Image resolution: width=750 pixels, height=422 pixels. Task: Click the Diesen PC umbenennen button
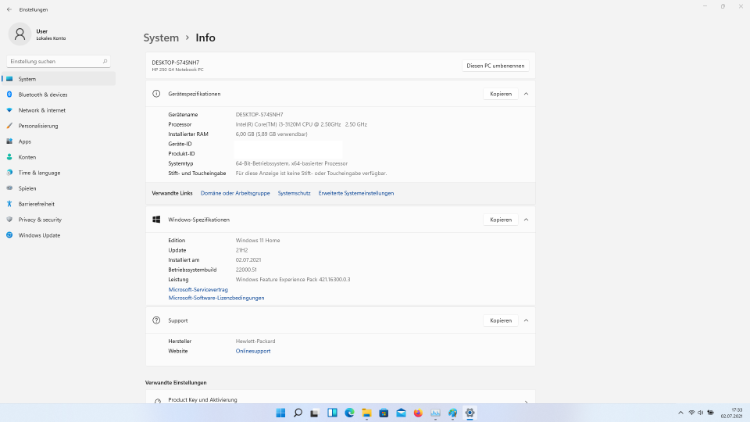click(496, 66)
